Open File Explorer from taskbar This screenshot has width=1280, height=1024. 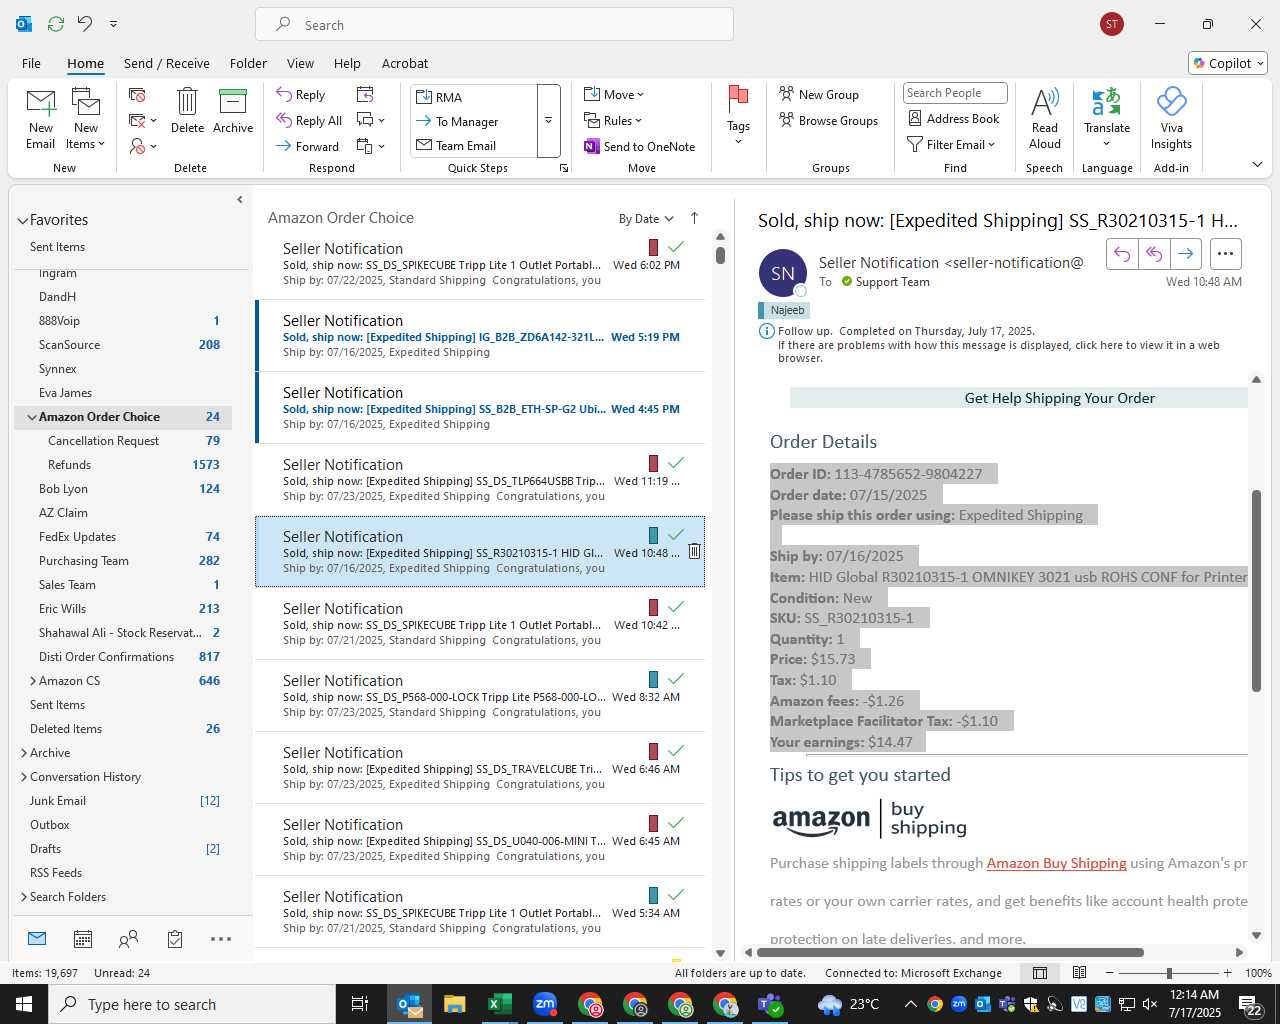coord(454,1004)
